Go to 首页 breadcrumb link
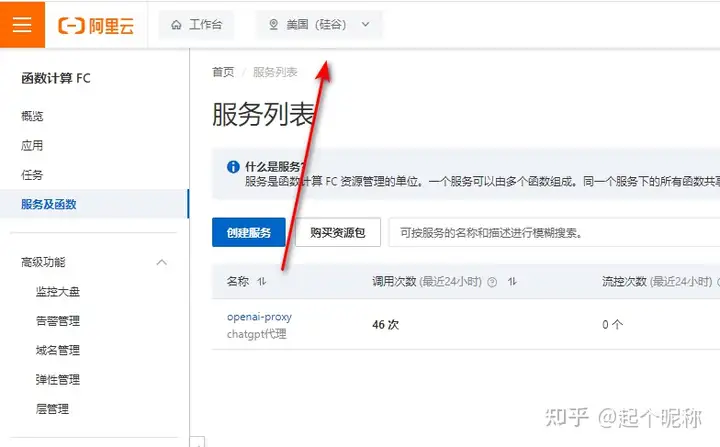 coord(223,72)
